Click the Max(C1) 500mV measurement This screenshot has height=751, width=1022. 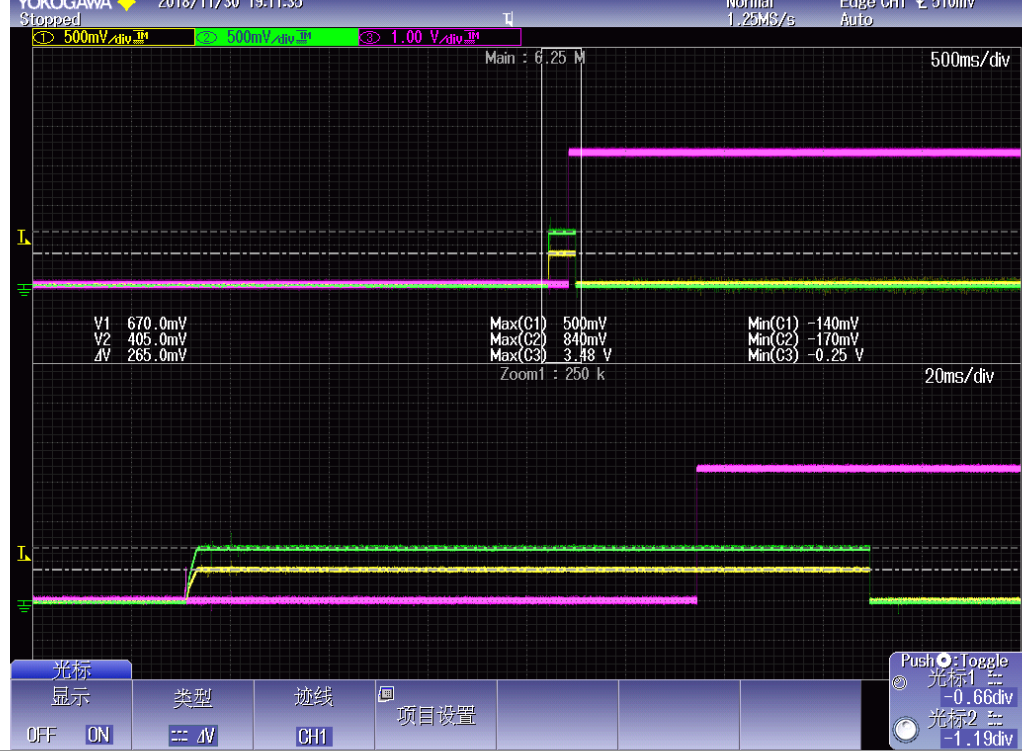(x=548, y=323)
